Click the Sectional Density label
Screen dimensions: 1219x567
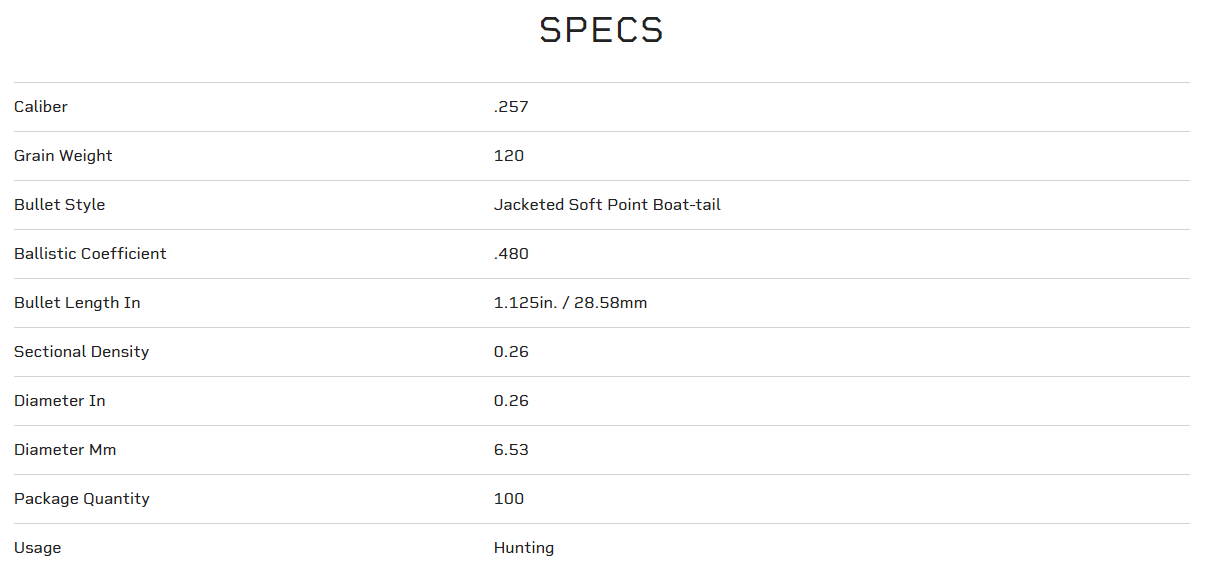point(81,352)
